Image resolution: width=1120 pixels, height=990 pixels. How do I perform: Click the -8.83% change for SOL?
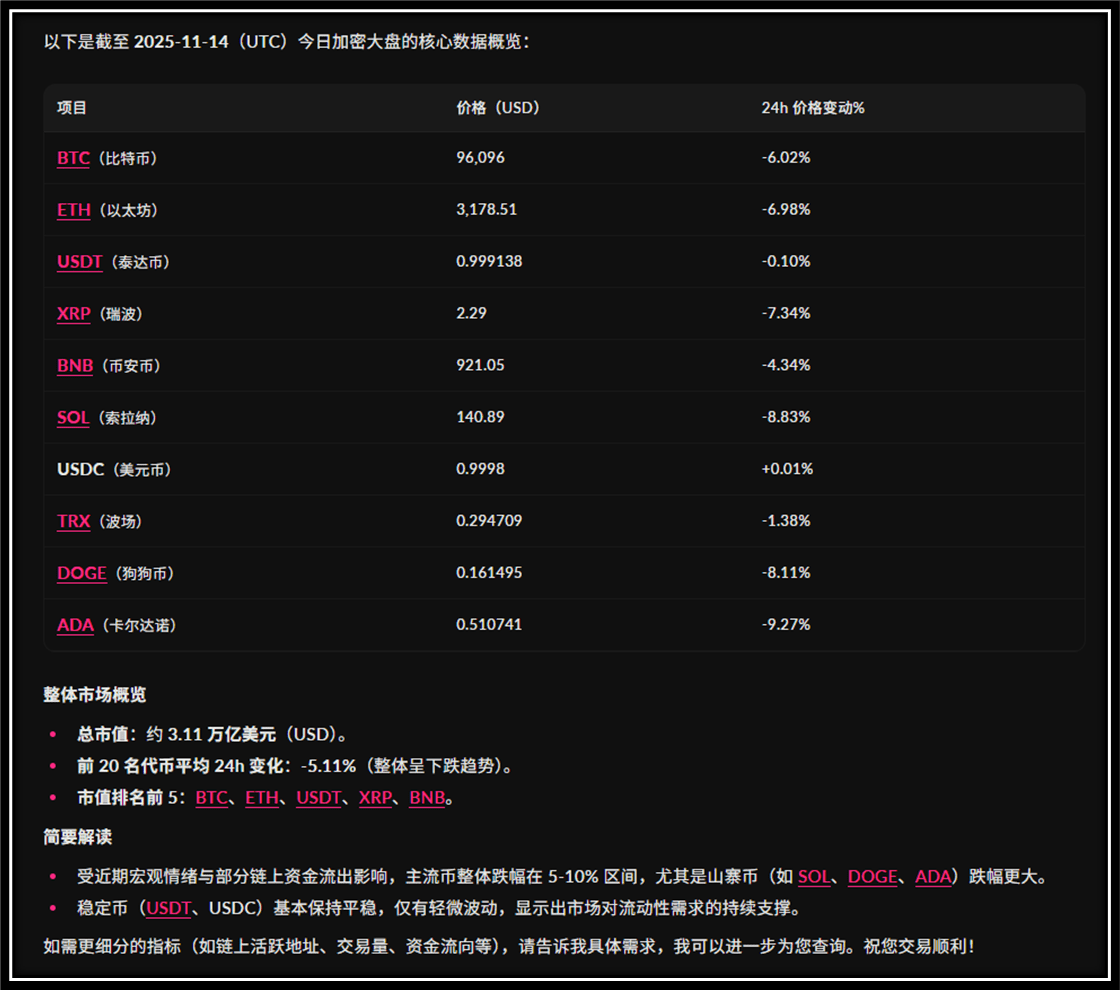click(x=786, y=416)
